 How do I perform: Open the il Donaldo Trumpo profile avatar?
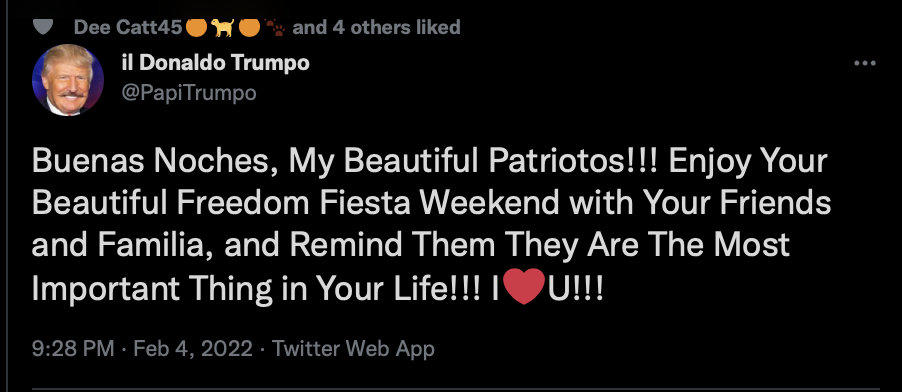[x=68, y=80]
